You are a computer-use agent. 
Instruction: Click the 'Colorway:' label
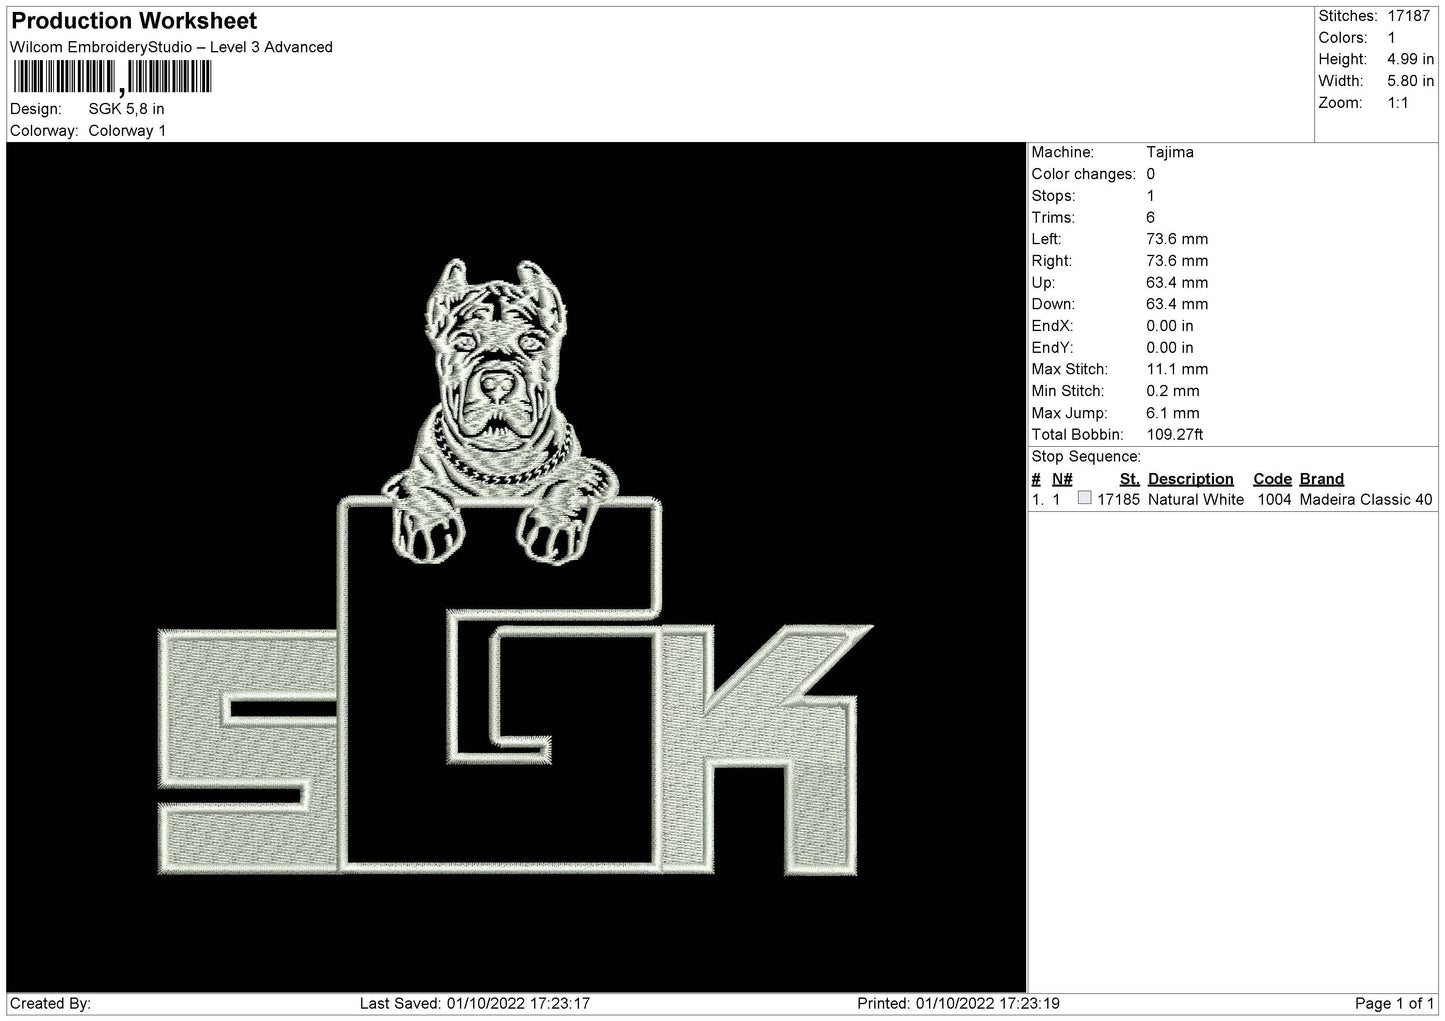click(44, 131)
